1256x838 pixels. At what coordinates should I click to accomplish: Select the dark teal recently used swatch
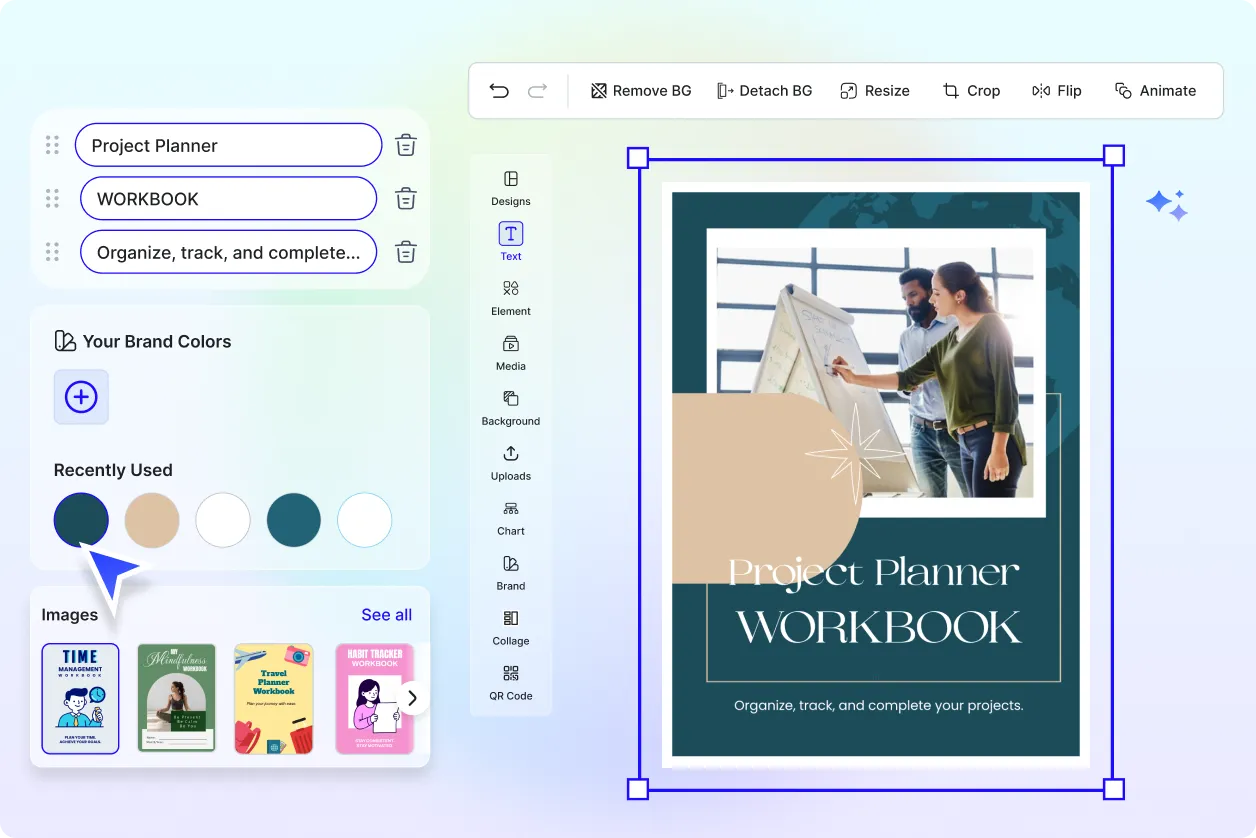pyautogui.click(x=81, y=520)
